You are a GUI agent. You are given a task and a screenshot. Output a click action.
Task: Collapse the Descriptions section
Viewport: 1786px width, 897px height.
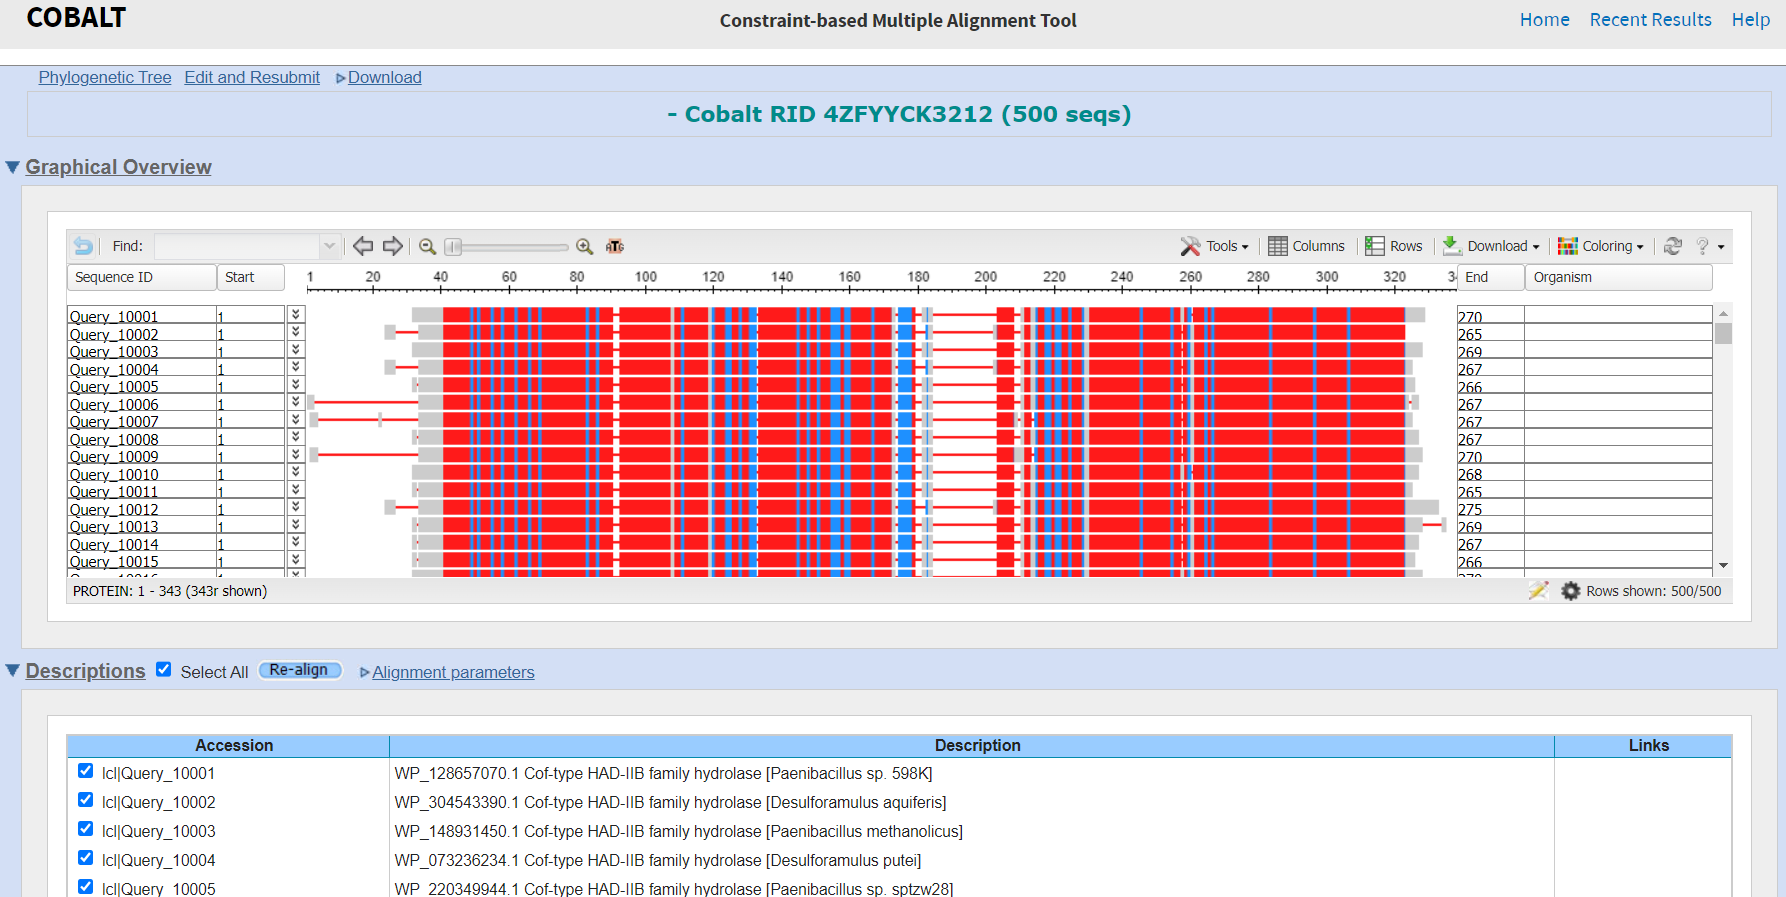pyautogui.click(x=13, y=671)
